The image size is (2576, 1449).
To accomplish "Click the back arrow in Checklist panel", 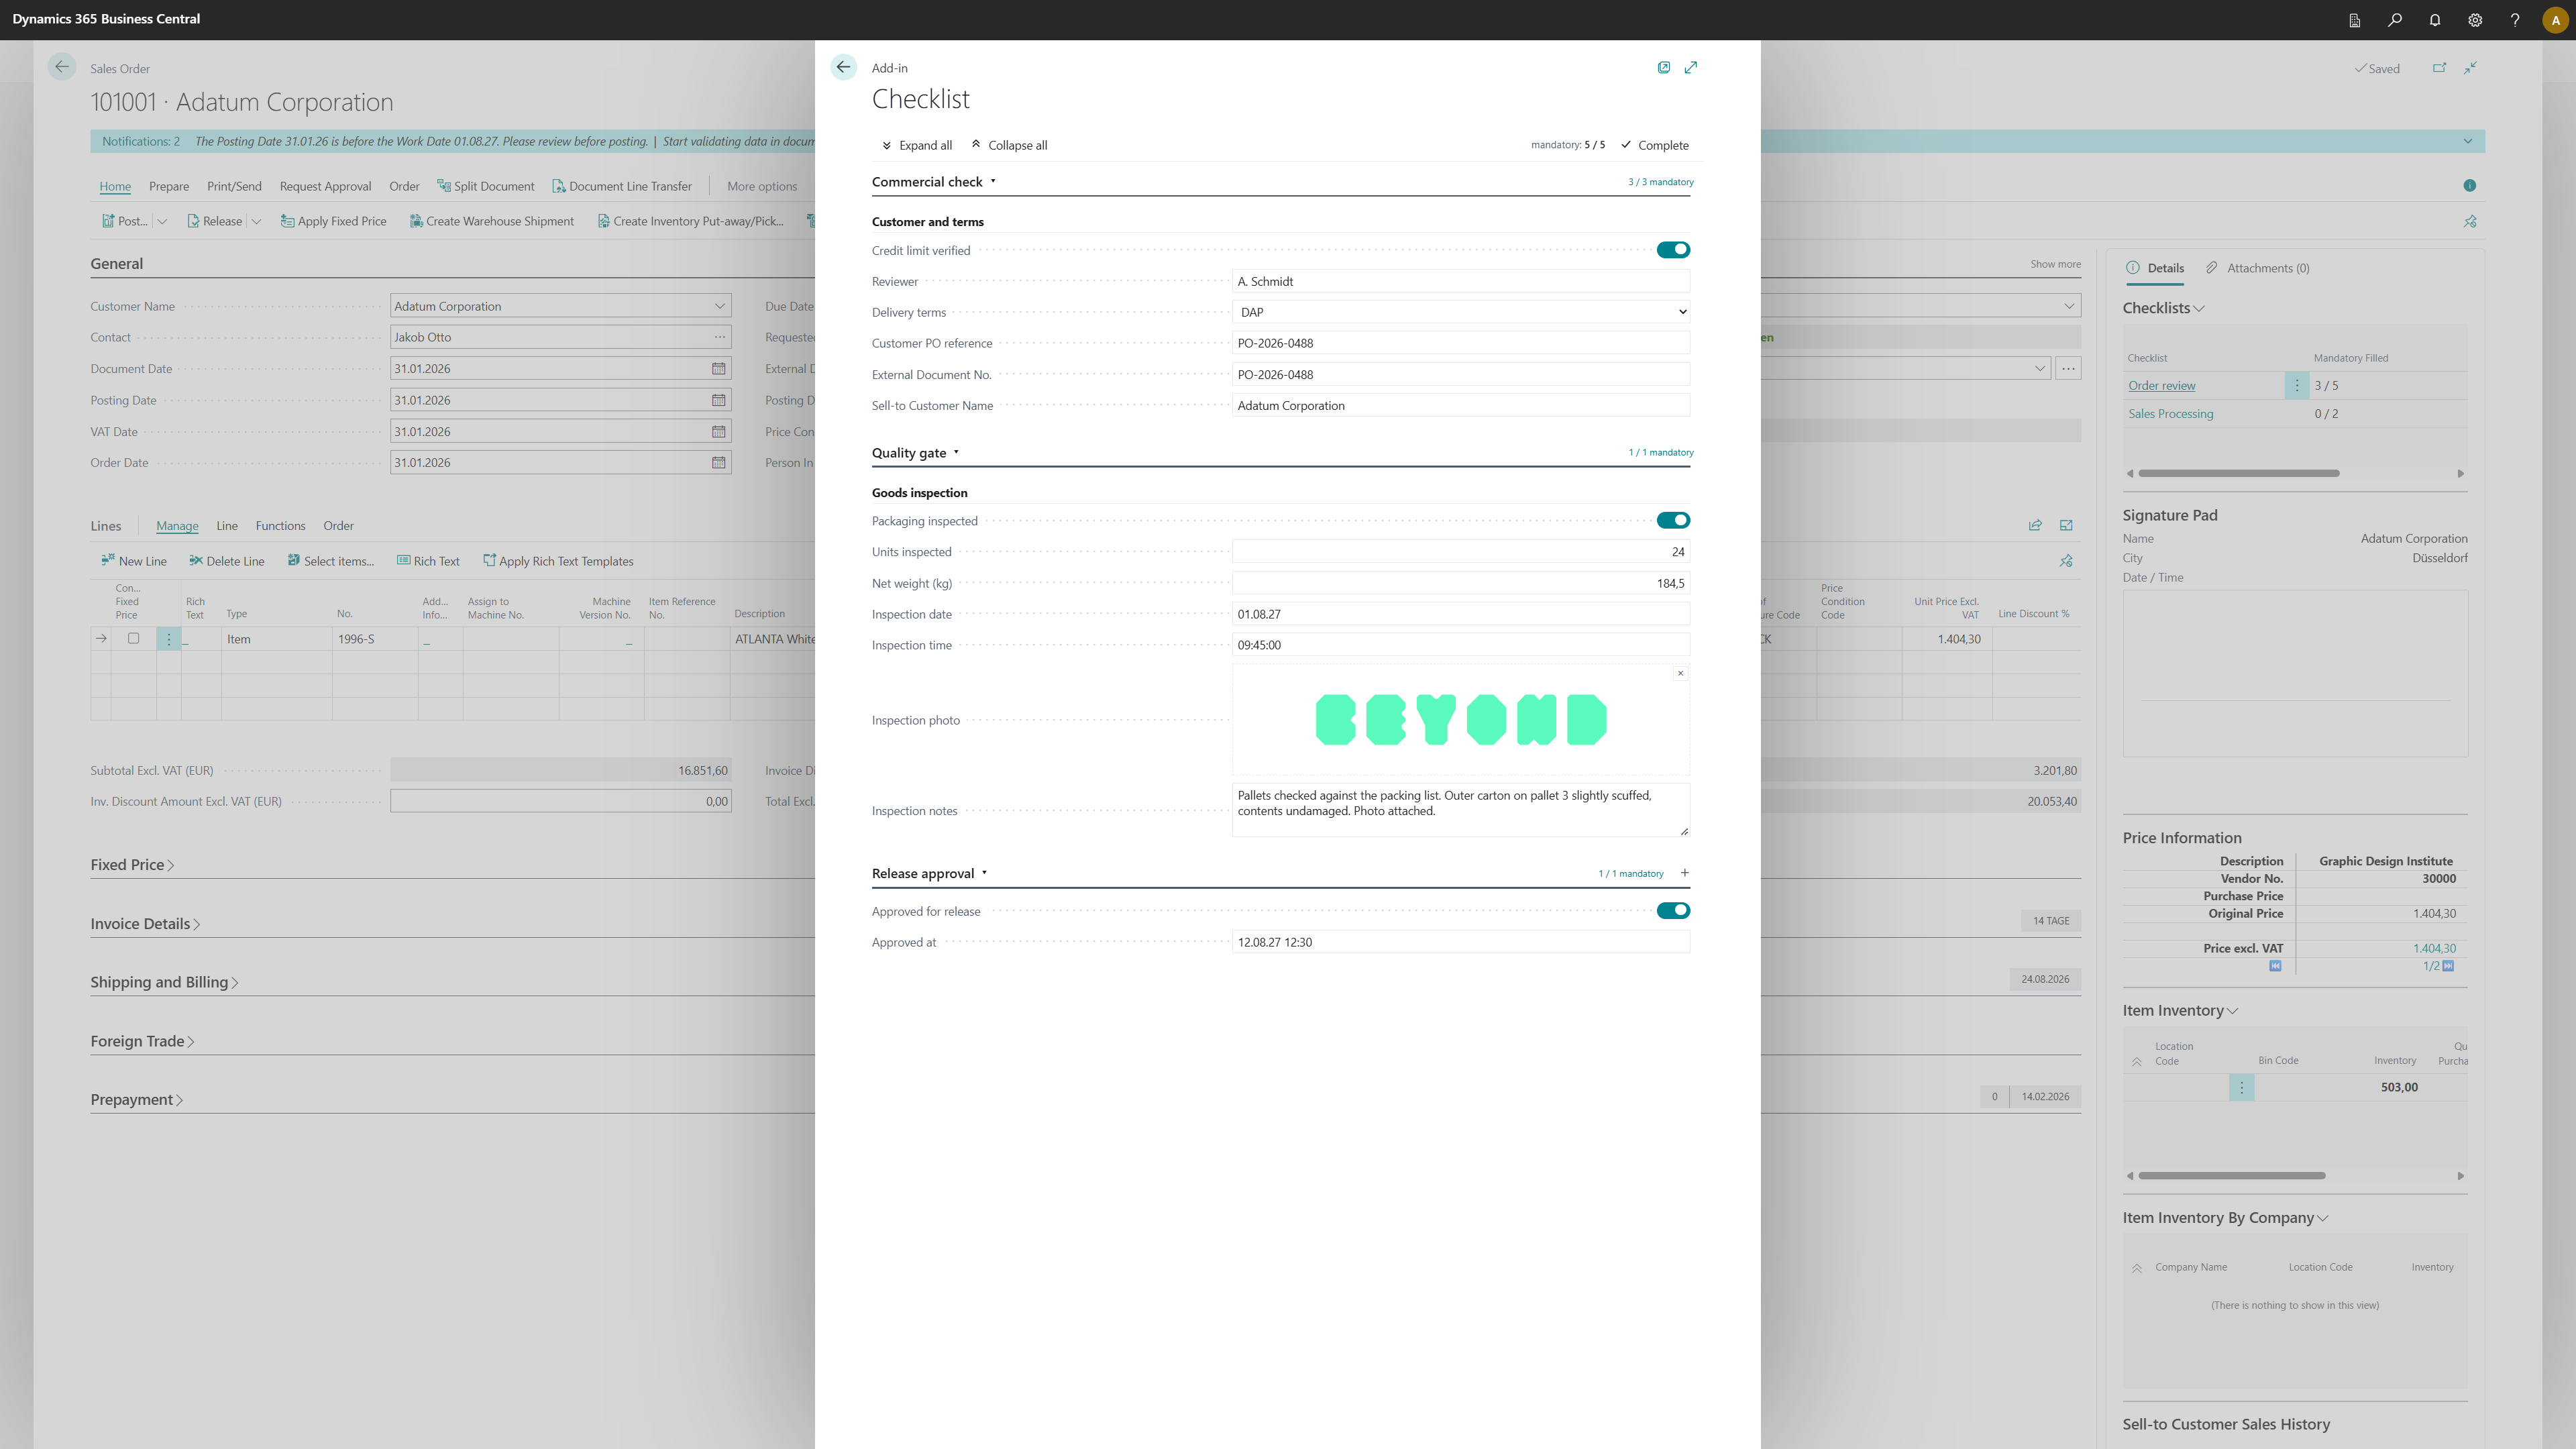I will pos(843,67).
